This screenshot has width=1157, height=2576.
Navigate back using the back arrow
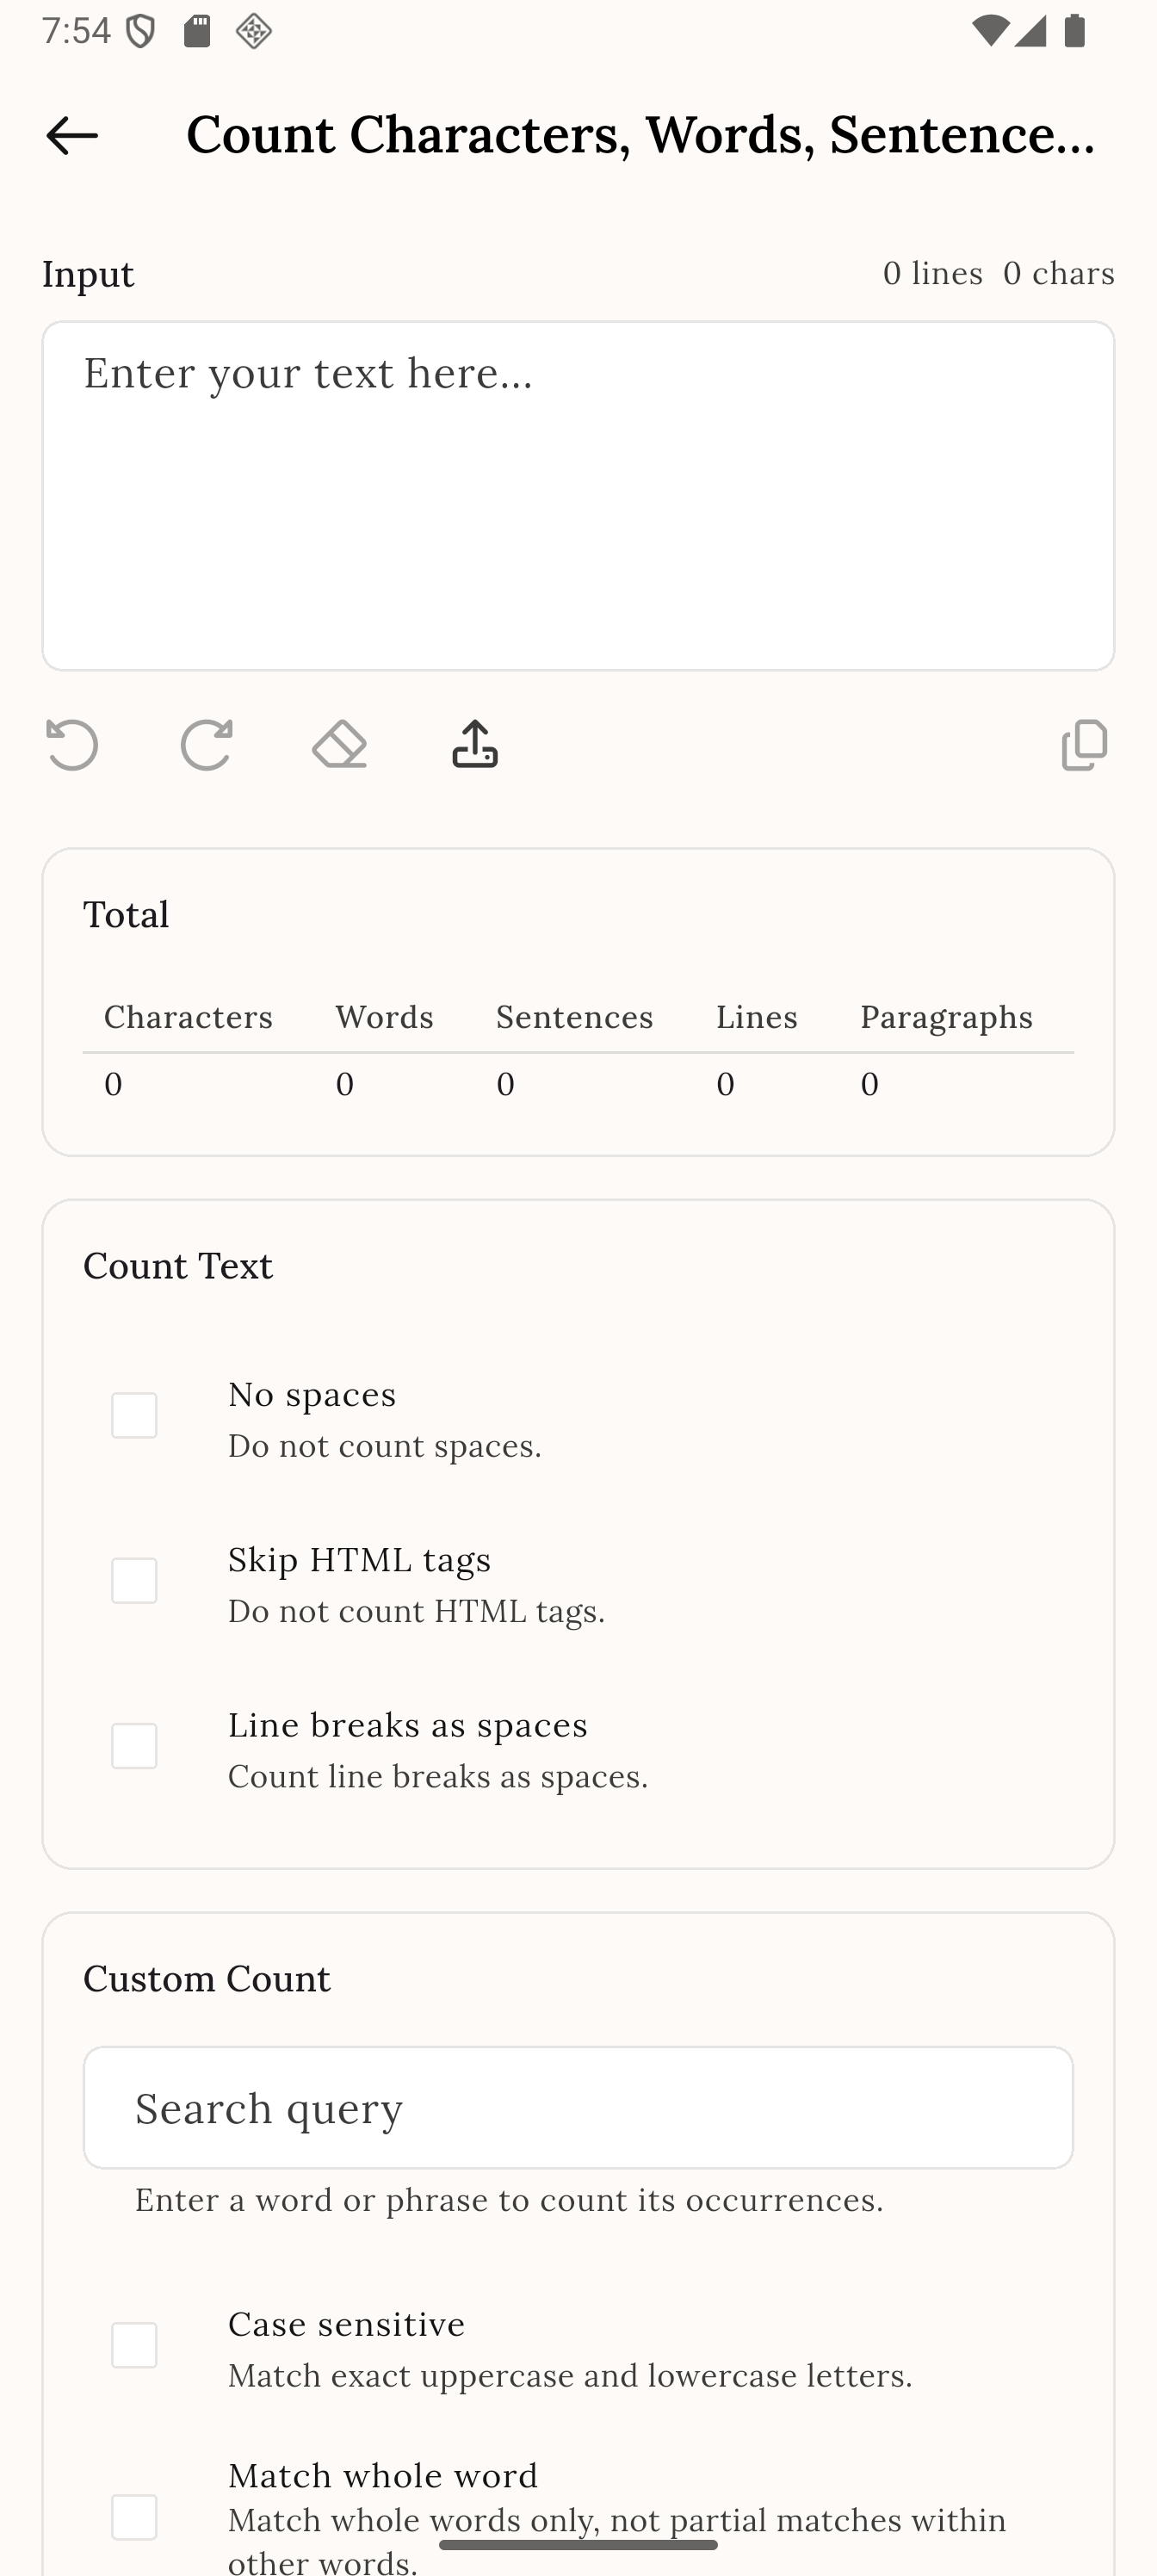71,136
